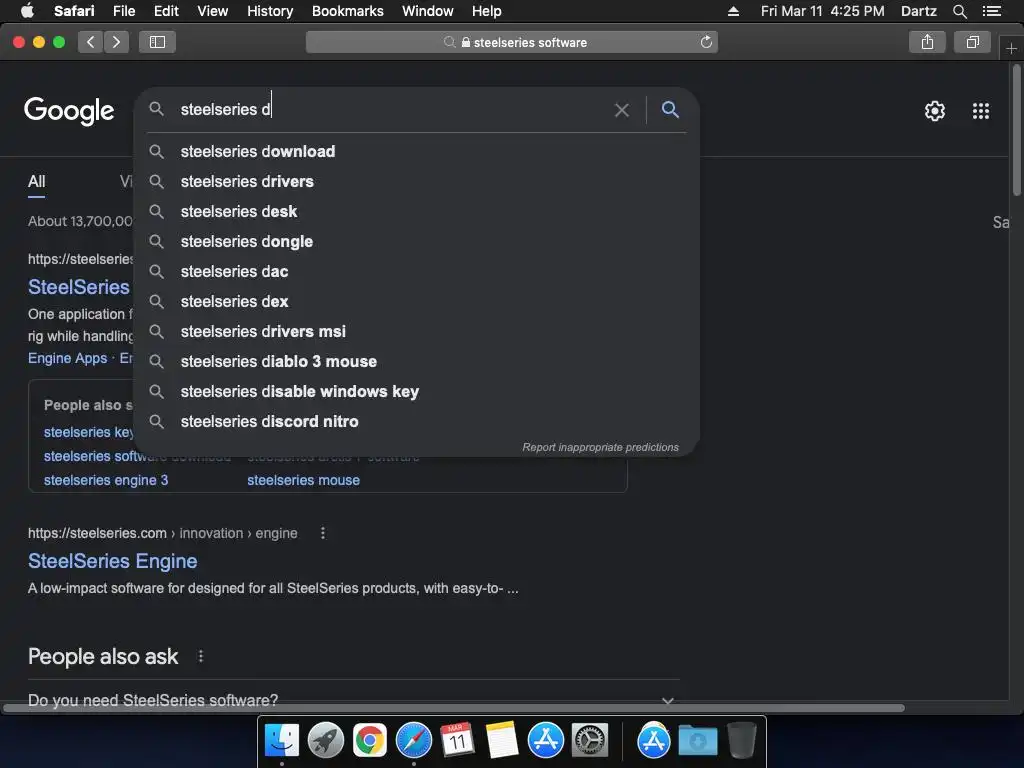The image size is (1024, 768).
Task: Open System Preferences from the dock
Action: pos(590,741)
